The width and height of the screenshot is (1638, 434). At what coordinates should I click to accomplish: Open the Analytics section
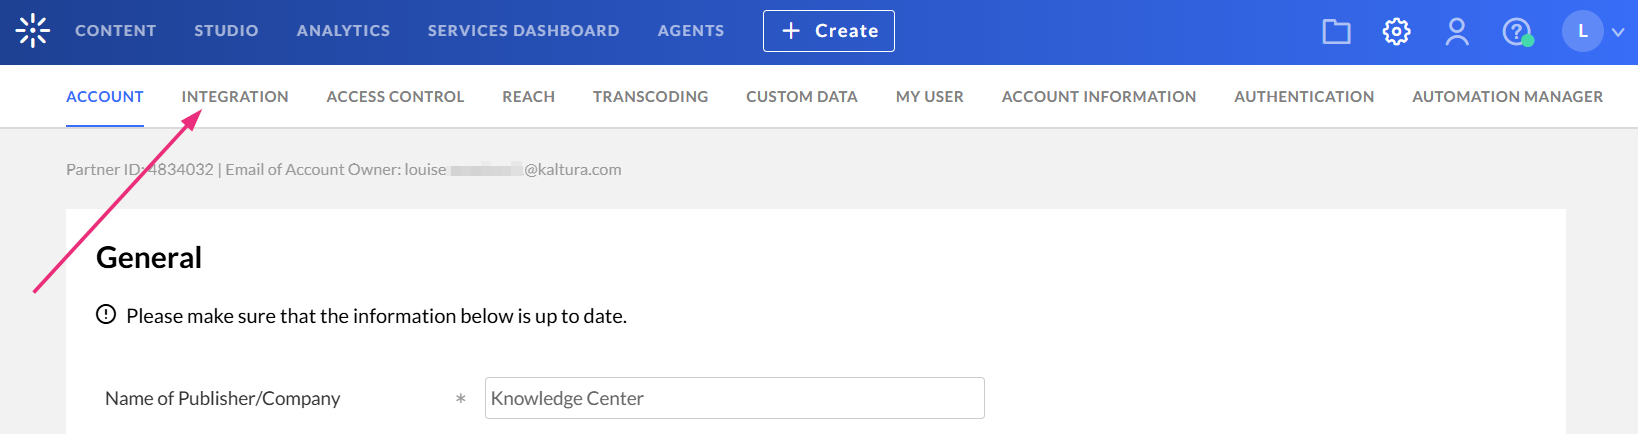click(x=343, y=31)
